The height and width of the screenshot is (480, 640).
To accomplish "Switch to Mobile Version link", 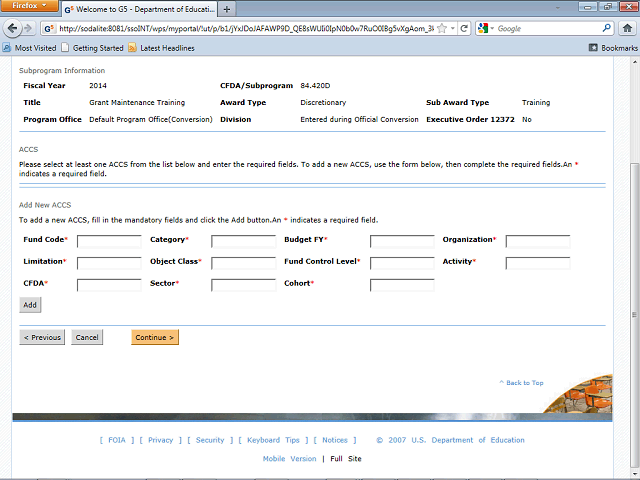I will 289,458.
